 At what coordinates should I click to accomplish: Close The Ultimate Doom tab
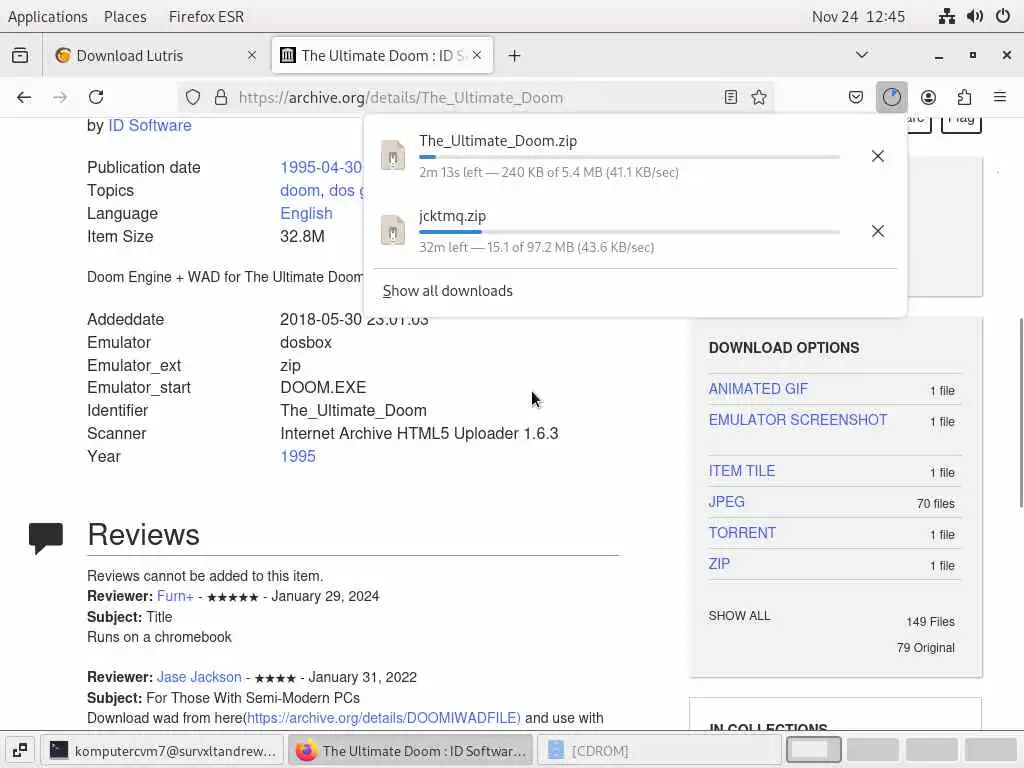click(477, 56)
